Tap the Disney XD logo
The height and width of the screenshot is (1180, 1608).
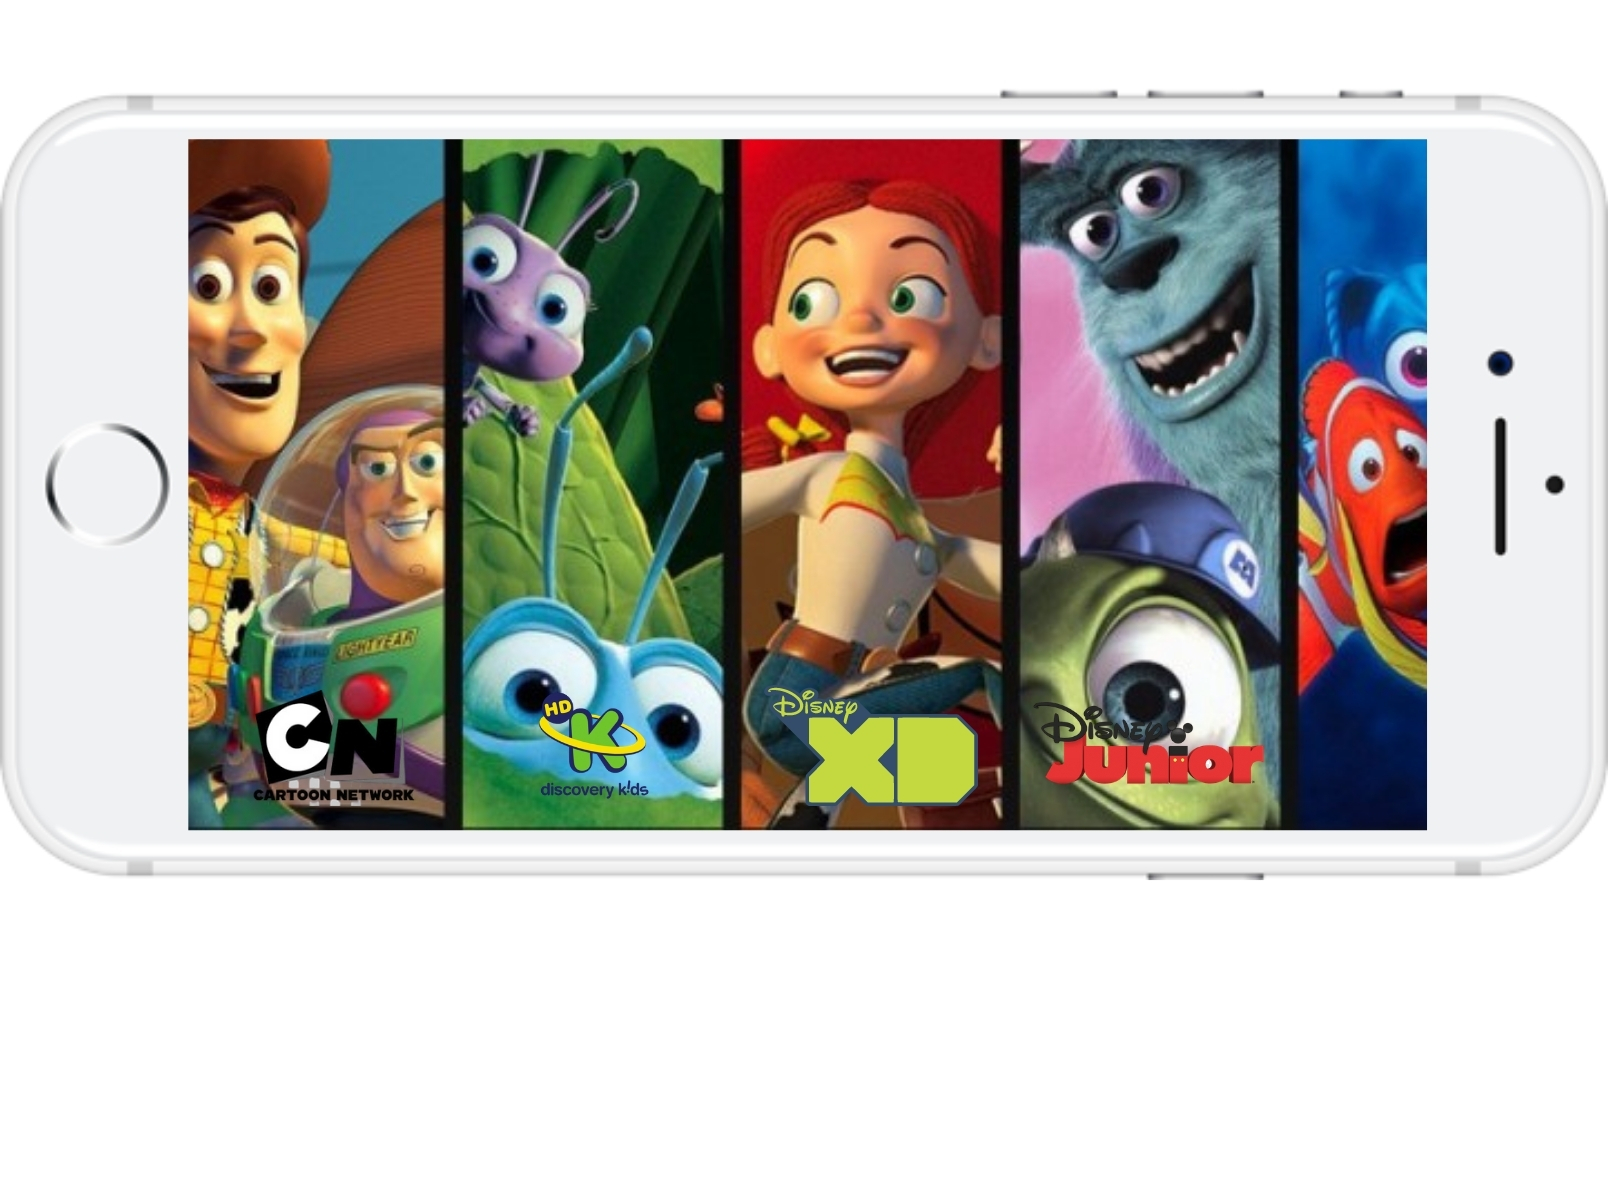point(873,746)
